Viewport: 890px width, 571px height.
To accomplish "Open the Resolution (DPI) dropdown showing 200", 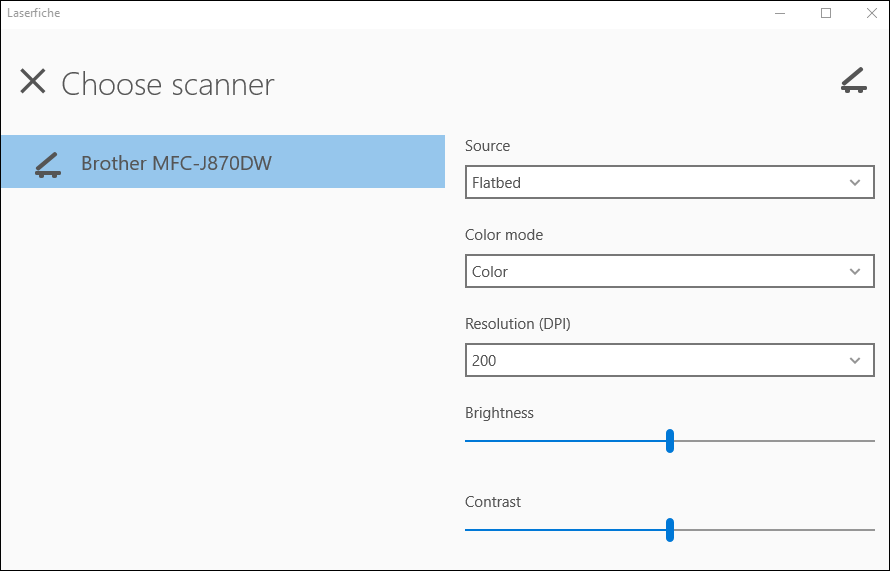I will pos(670,360).
